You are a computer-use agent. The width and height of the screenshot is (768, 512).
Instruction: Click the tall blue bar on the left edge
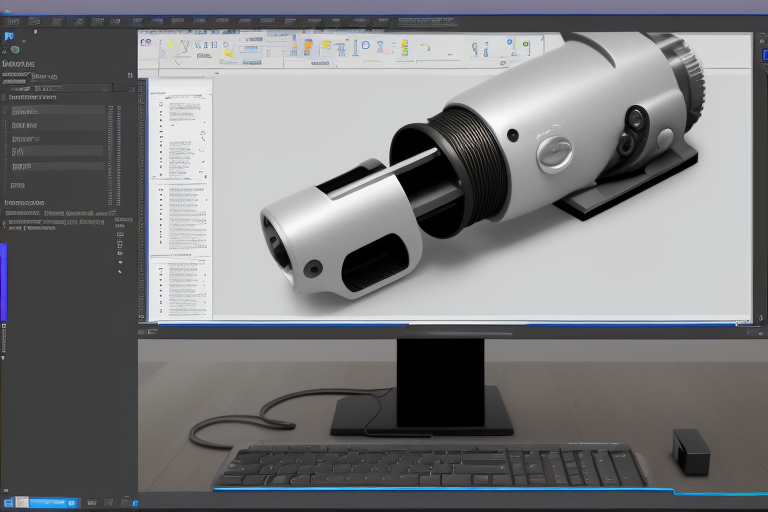click(x=3, y=282)
